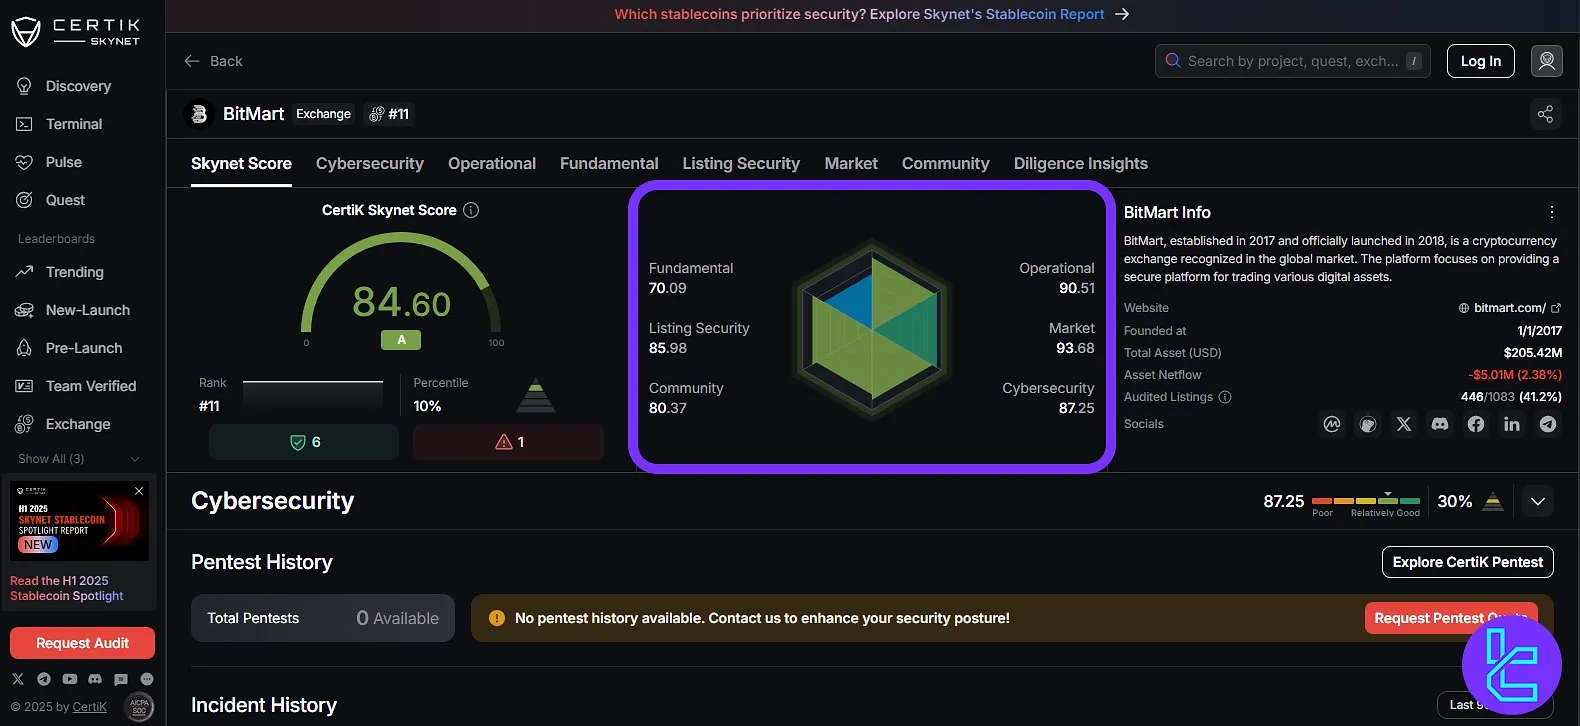
Task: Open BitMart's Facebook page
Action: 1476,424
